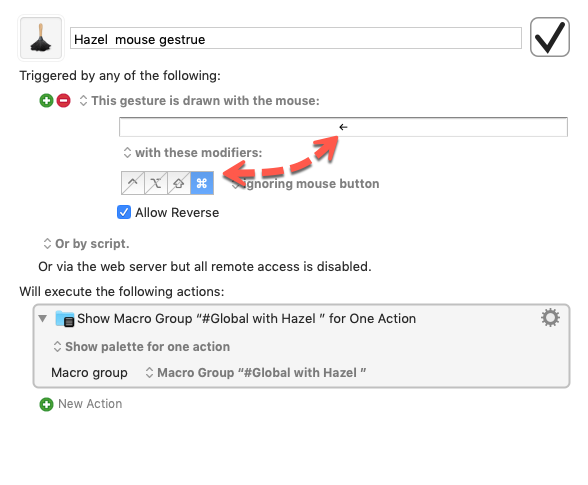Click the gesture drawing field
Viewport: 588px width, 485px height.
coord(343,127)
